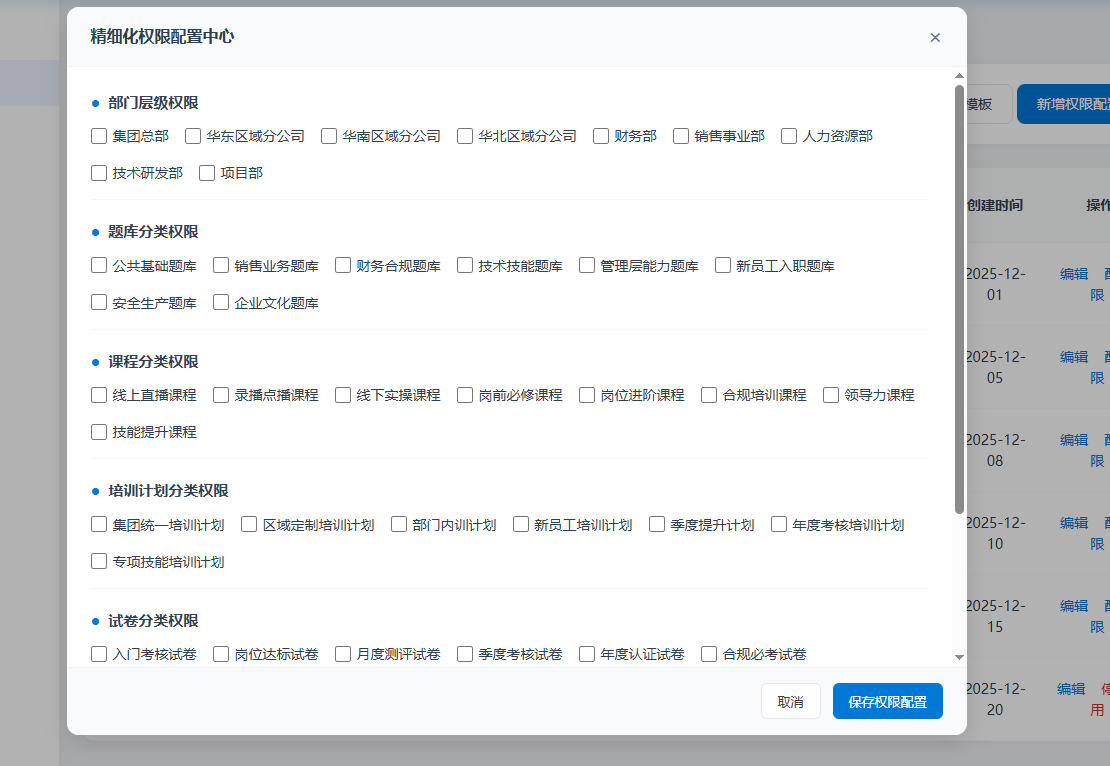Click 新增权限配置 button behind the dialog
This screenshot has height=766, width=1110.
coord(1068,104)
